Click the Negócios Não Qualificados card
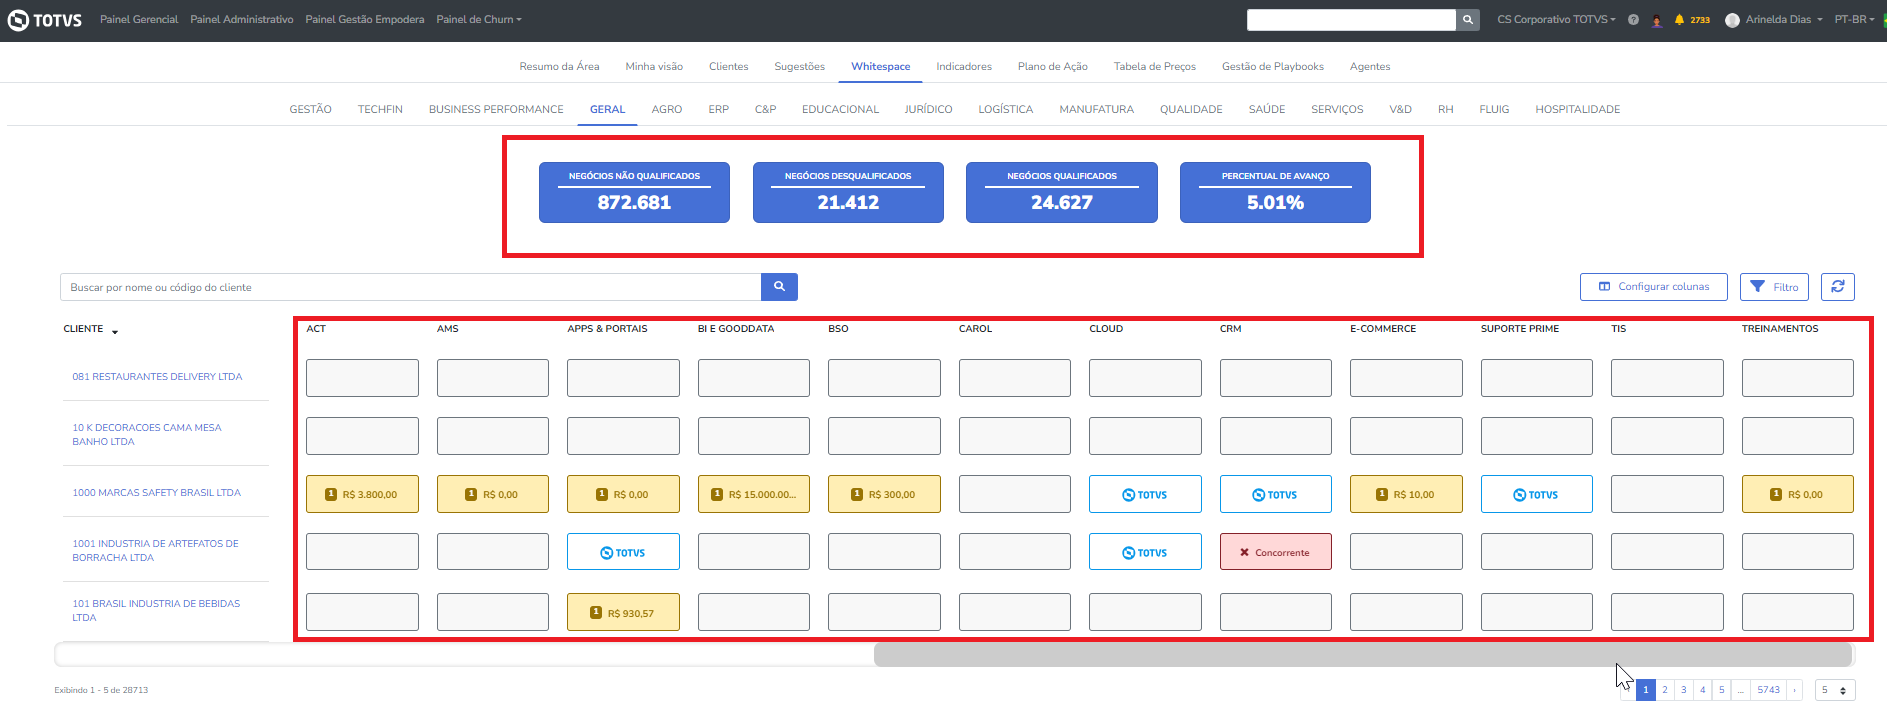Image resolution: width=1887 pixels, height=716 pixels. click(x=634, y=193)
